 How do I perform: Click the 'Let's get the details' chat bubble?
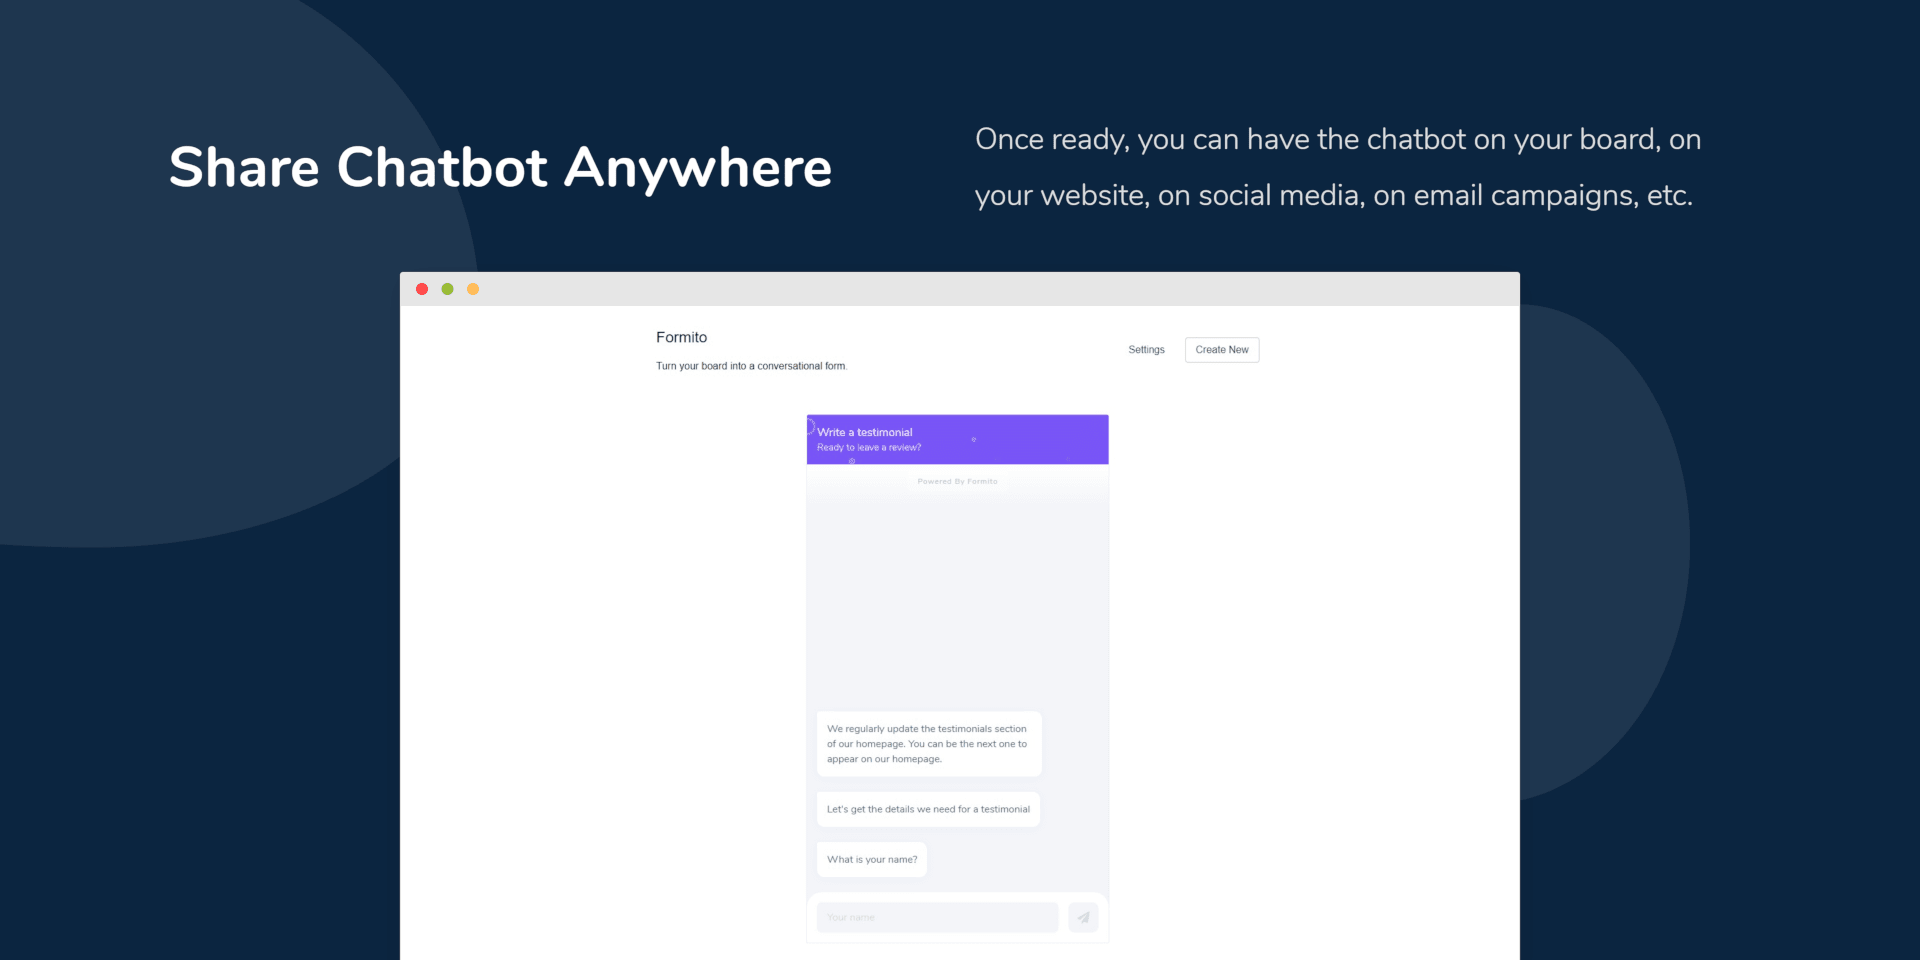pyautogui.click(x=928, y=809)
